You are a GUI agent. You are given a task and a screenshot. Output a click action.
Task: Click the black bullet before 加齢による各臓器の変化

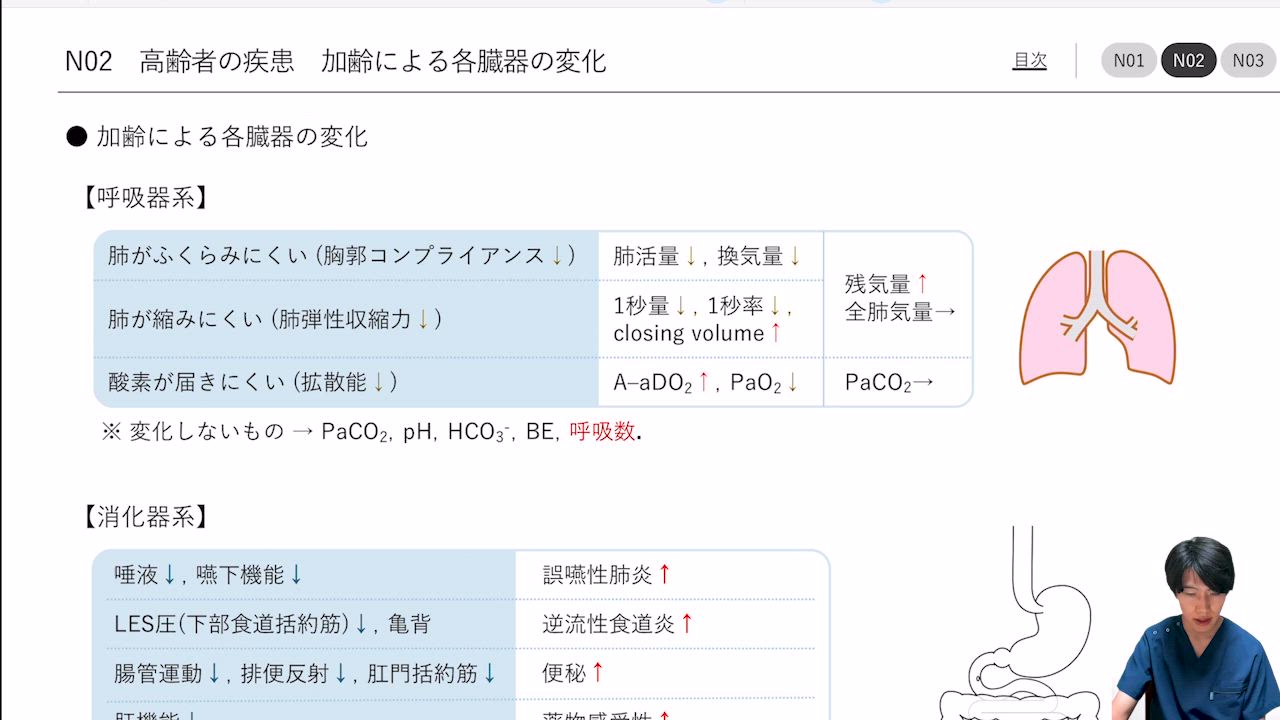(x=77, y=137)
